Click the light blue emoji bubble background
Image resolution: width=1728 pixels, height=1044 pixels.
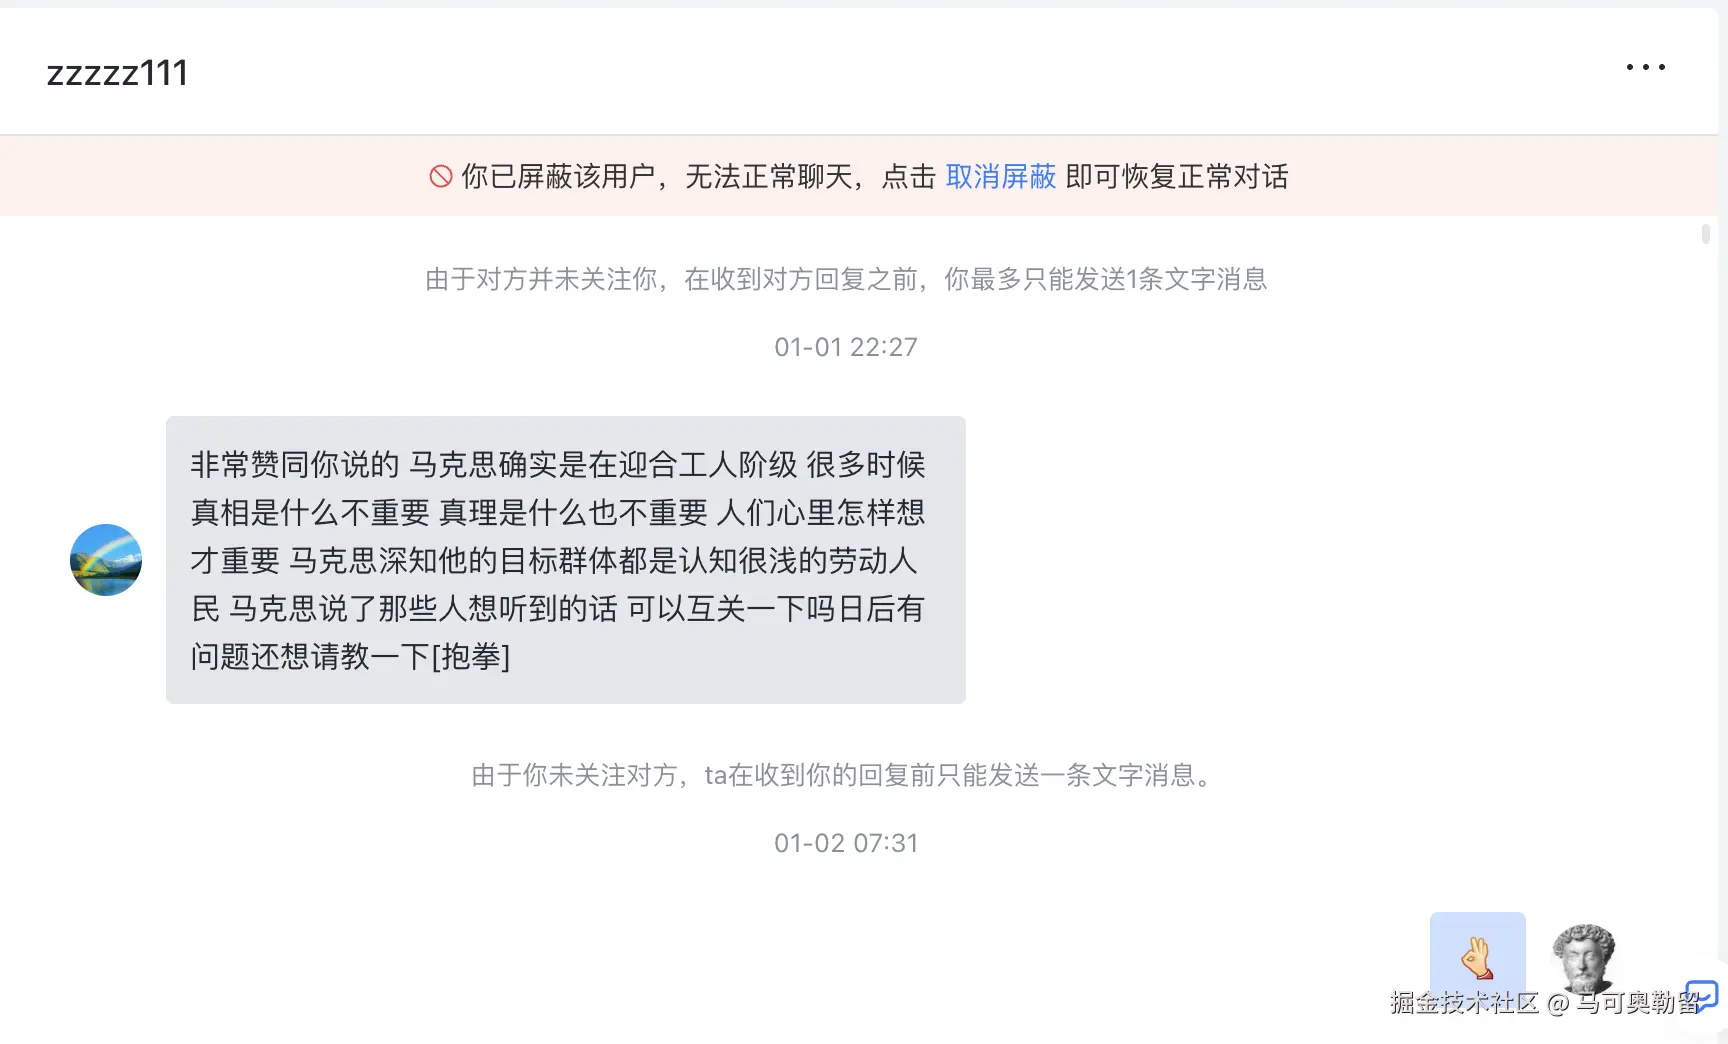[1478, 958]
